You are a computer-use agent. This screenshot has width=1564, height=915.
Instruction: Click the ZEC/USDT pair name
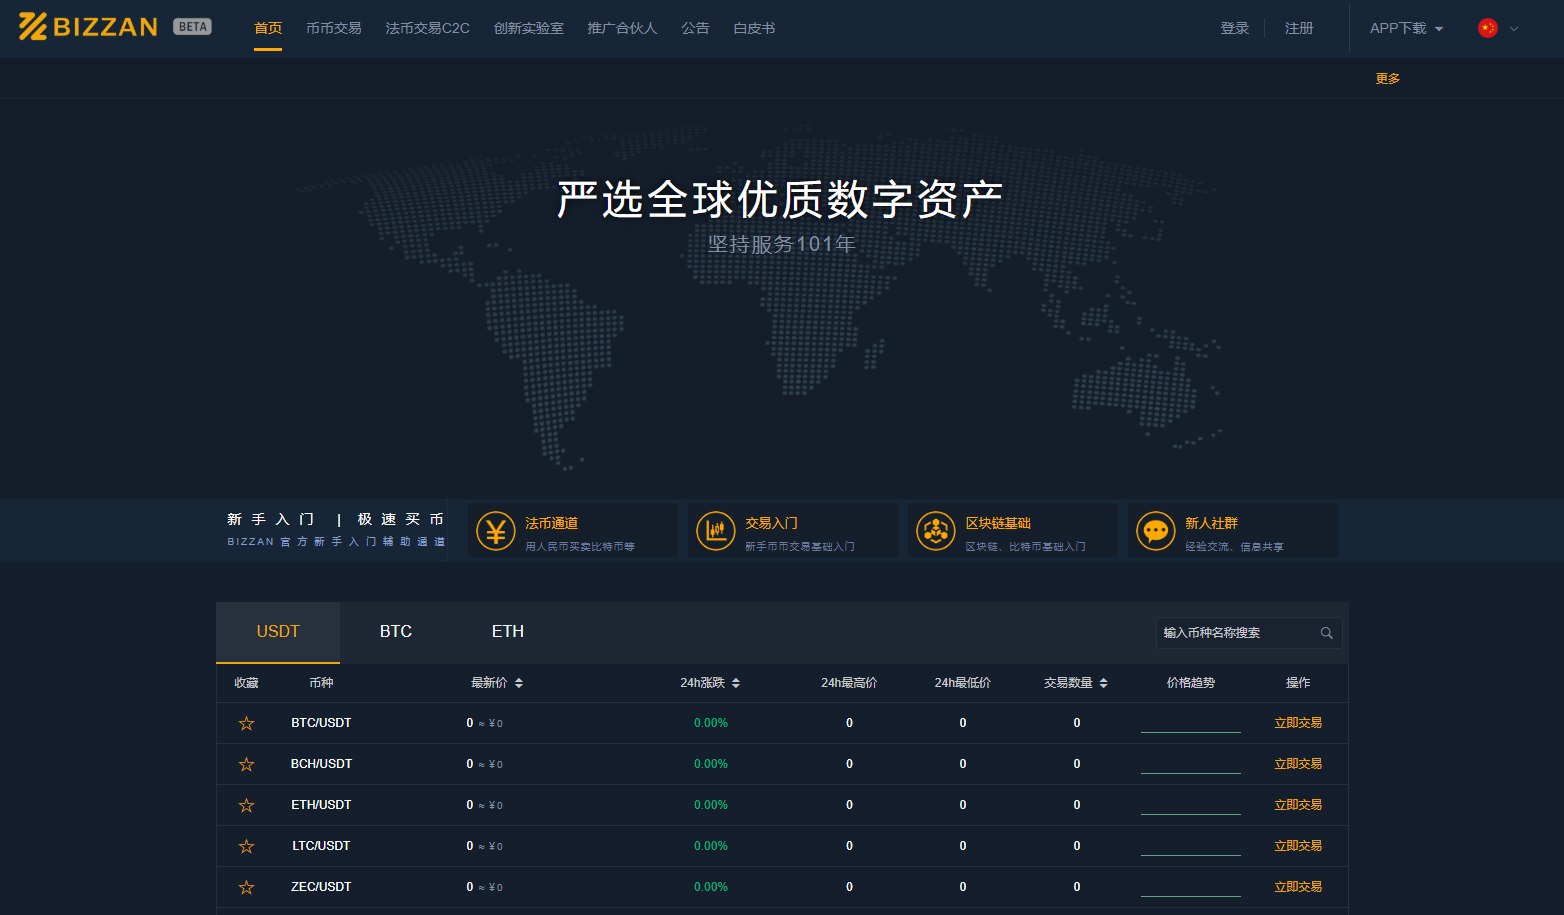[x=321, y=887]
